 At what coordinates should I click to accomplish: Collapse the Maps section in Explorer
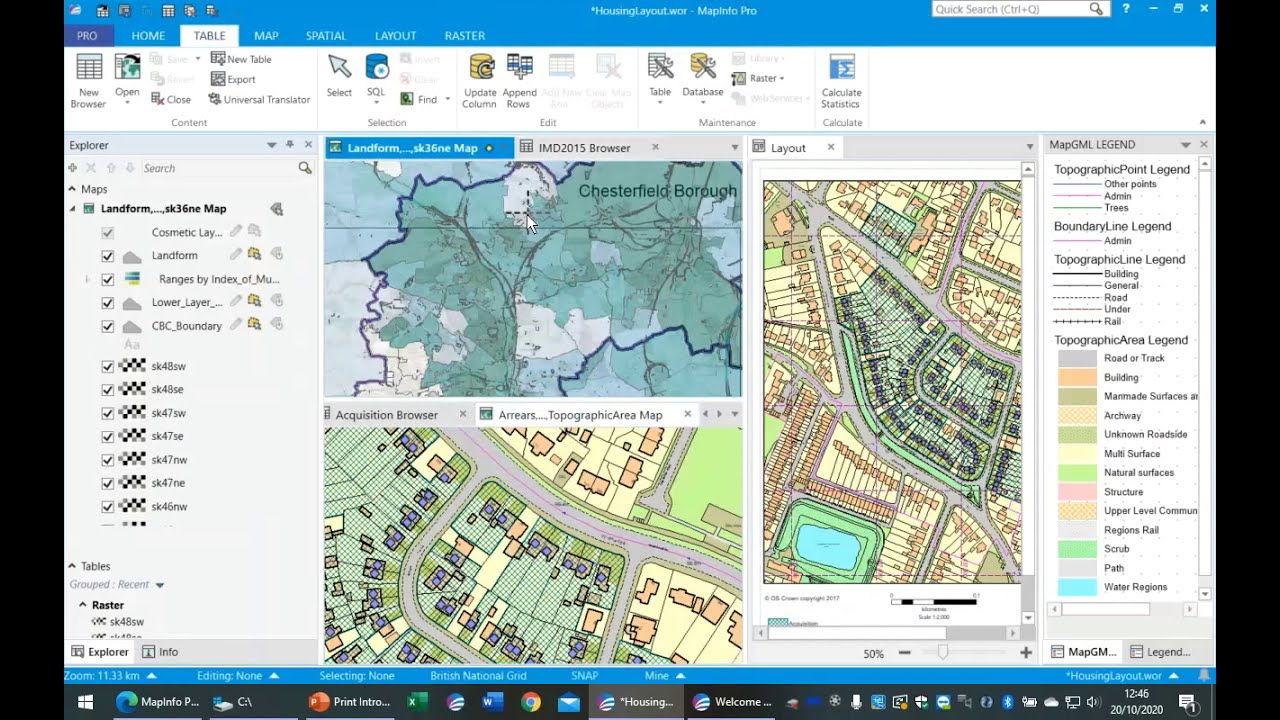coord(72,189)
